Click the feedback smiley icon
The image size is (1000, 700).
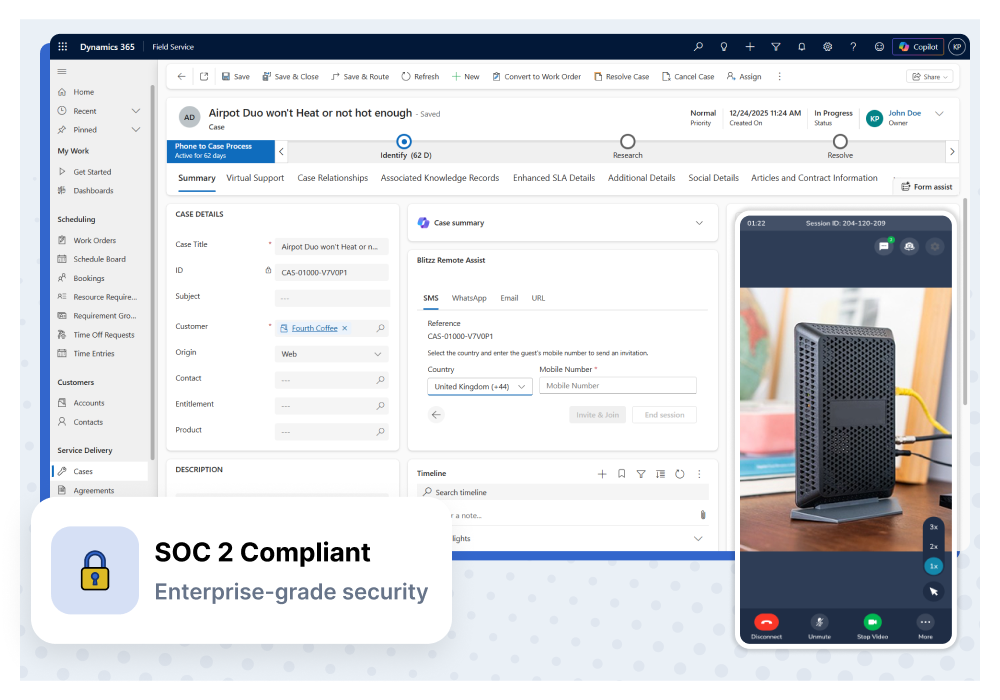(x=879, y=47)
